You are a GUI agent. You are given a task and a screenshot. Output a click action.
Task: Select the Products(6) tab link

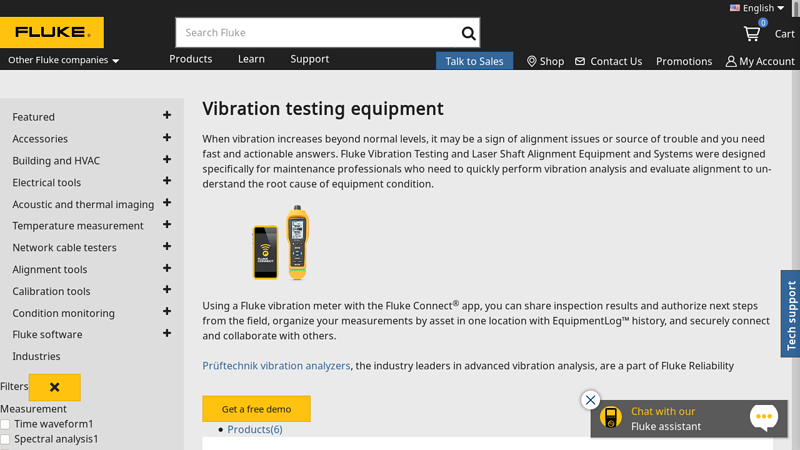255,430
